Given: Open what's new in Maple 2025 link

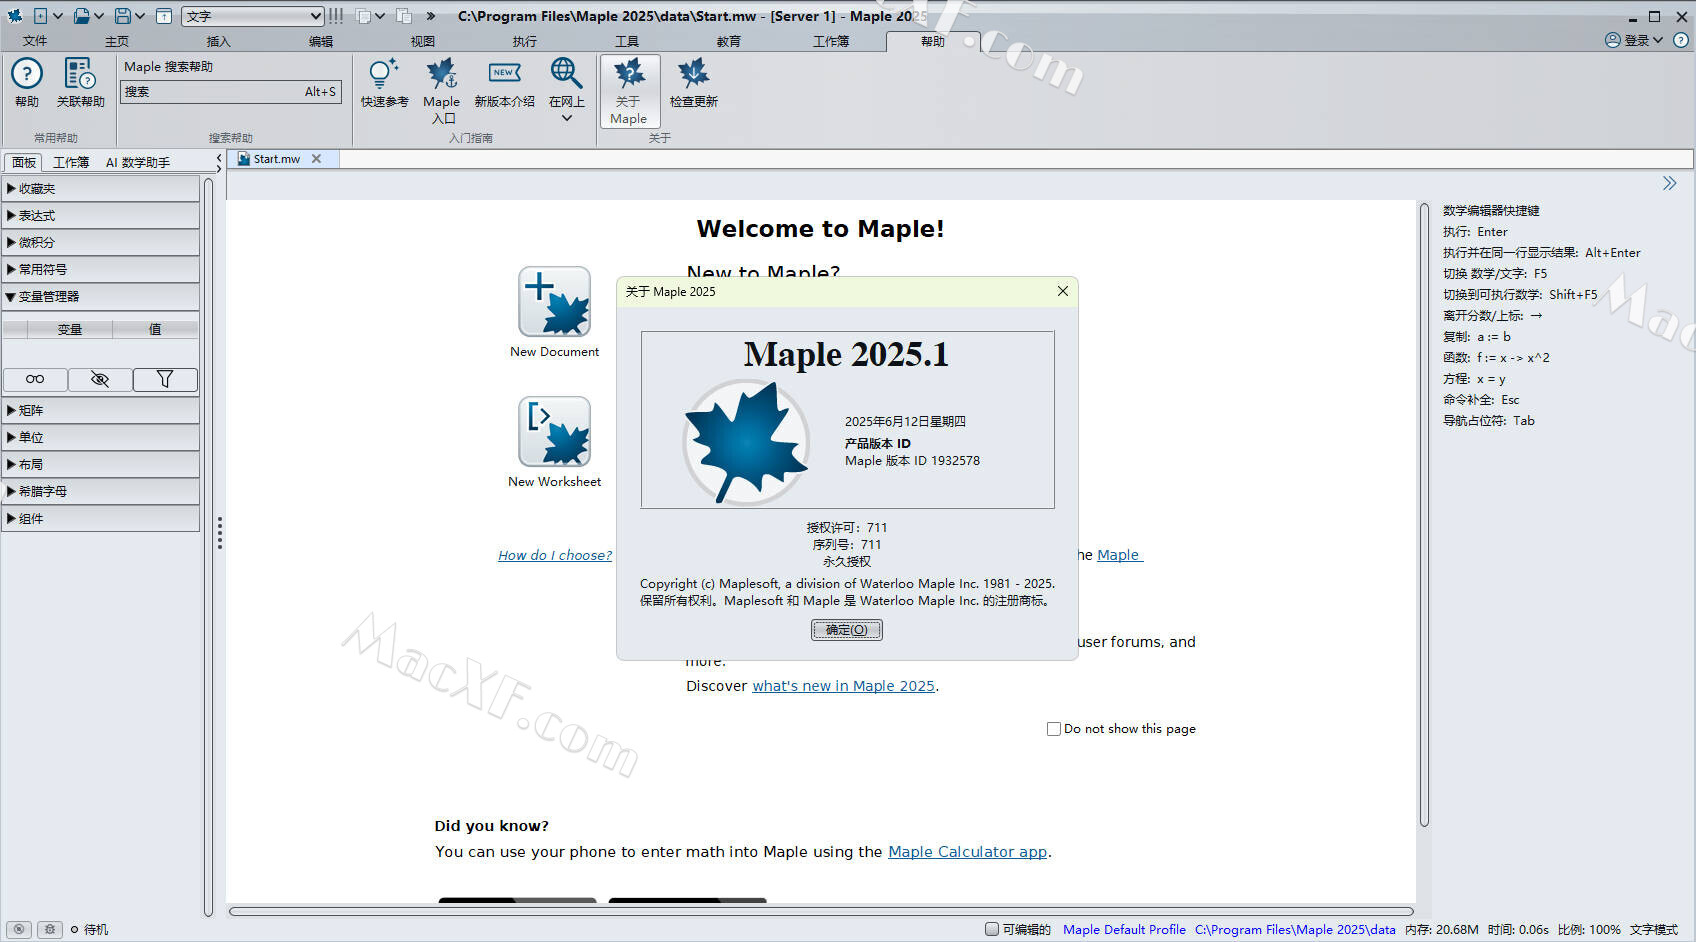Looking at the screenshot, I should [x=844, y=686].
